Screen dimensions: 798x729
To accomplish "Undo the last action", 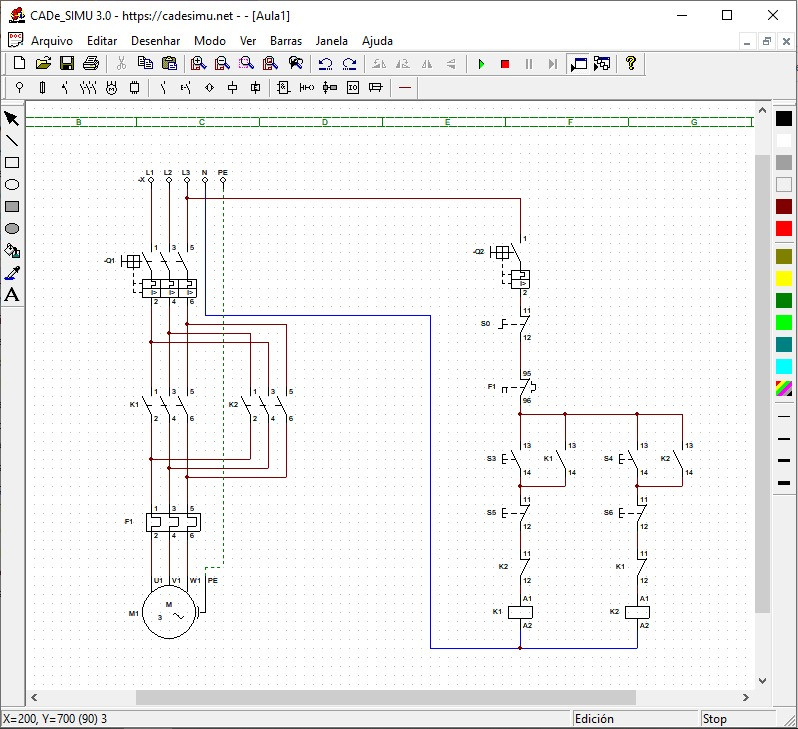I will coord(325,64).
